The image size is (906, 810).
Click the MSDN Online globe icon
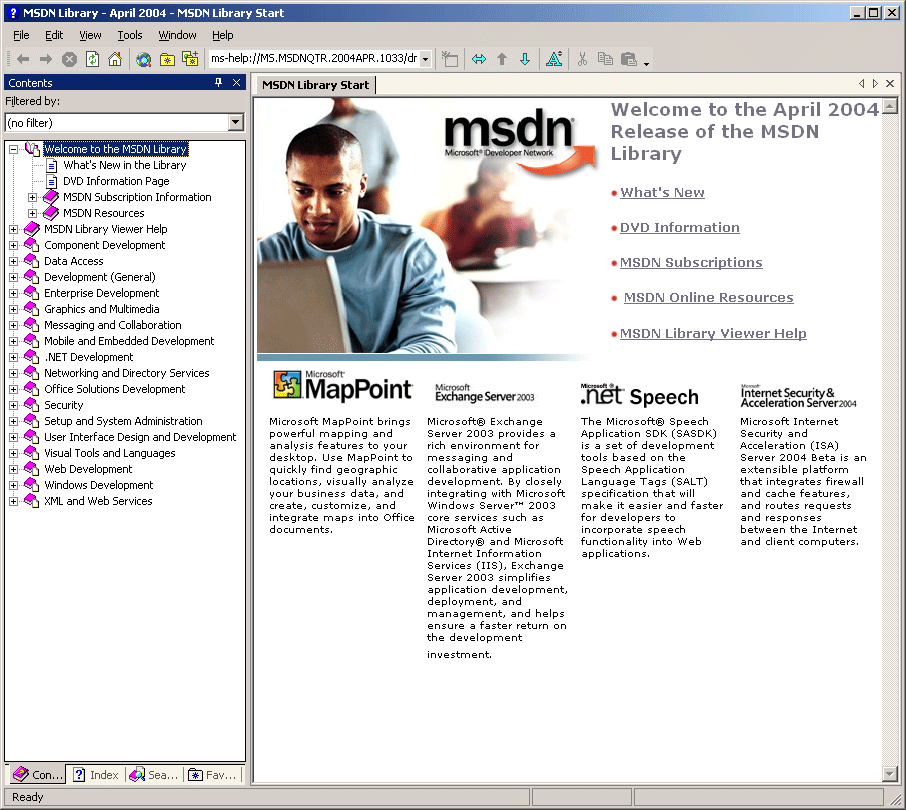coord(144,59)
